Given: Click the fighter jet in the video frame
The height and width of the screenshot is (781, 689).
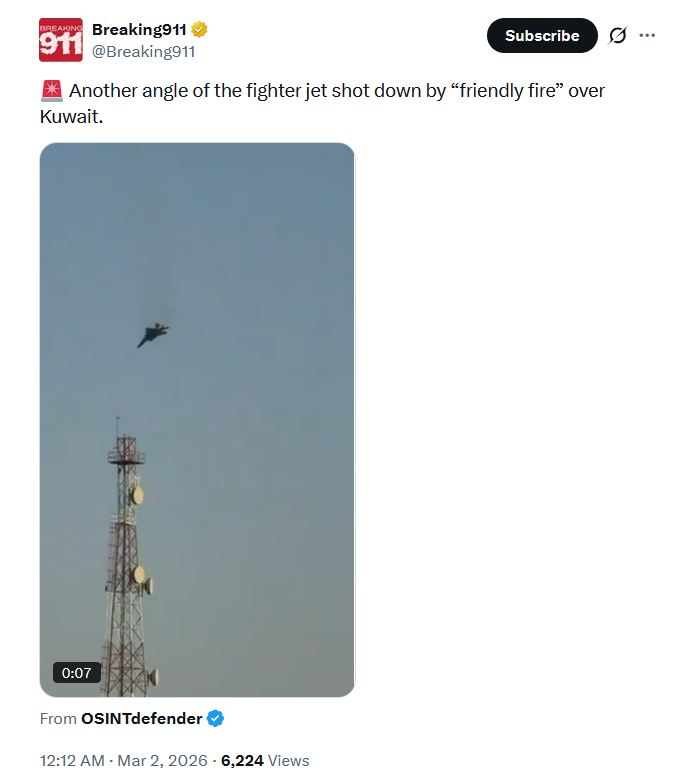Looking at the screenshot, I should (x=153, y=334).
